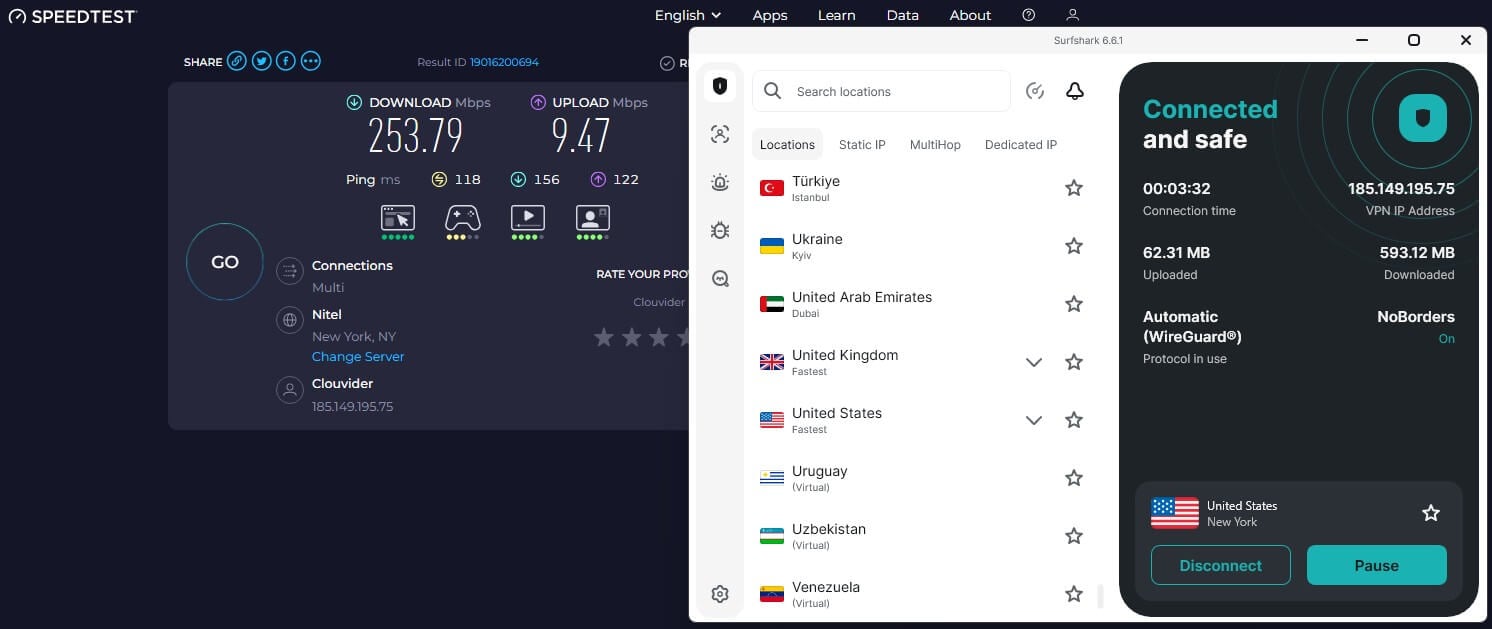Viewport: 1492px width, 629px height.
Task: Open Alternative ID from the sidebar
Action: (x=720, y=131)
